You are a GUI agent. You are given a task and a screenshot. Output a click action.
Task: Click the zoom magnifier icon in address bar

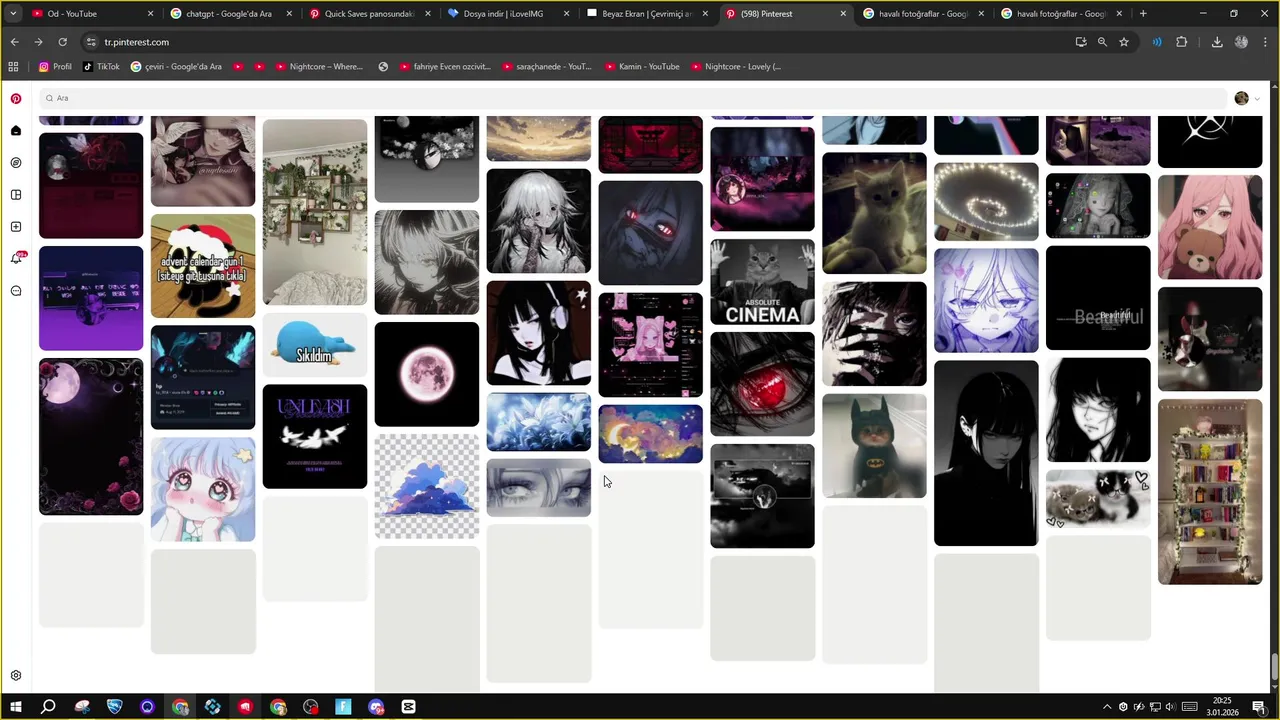coord(1102,42)
